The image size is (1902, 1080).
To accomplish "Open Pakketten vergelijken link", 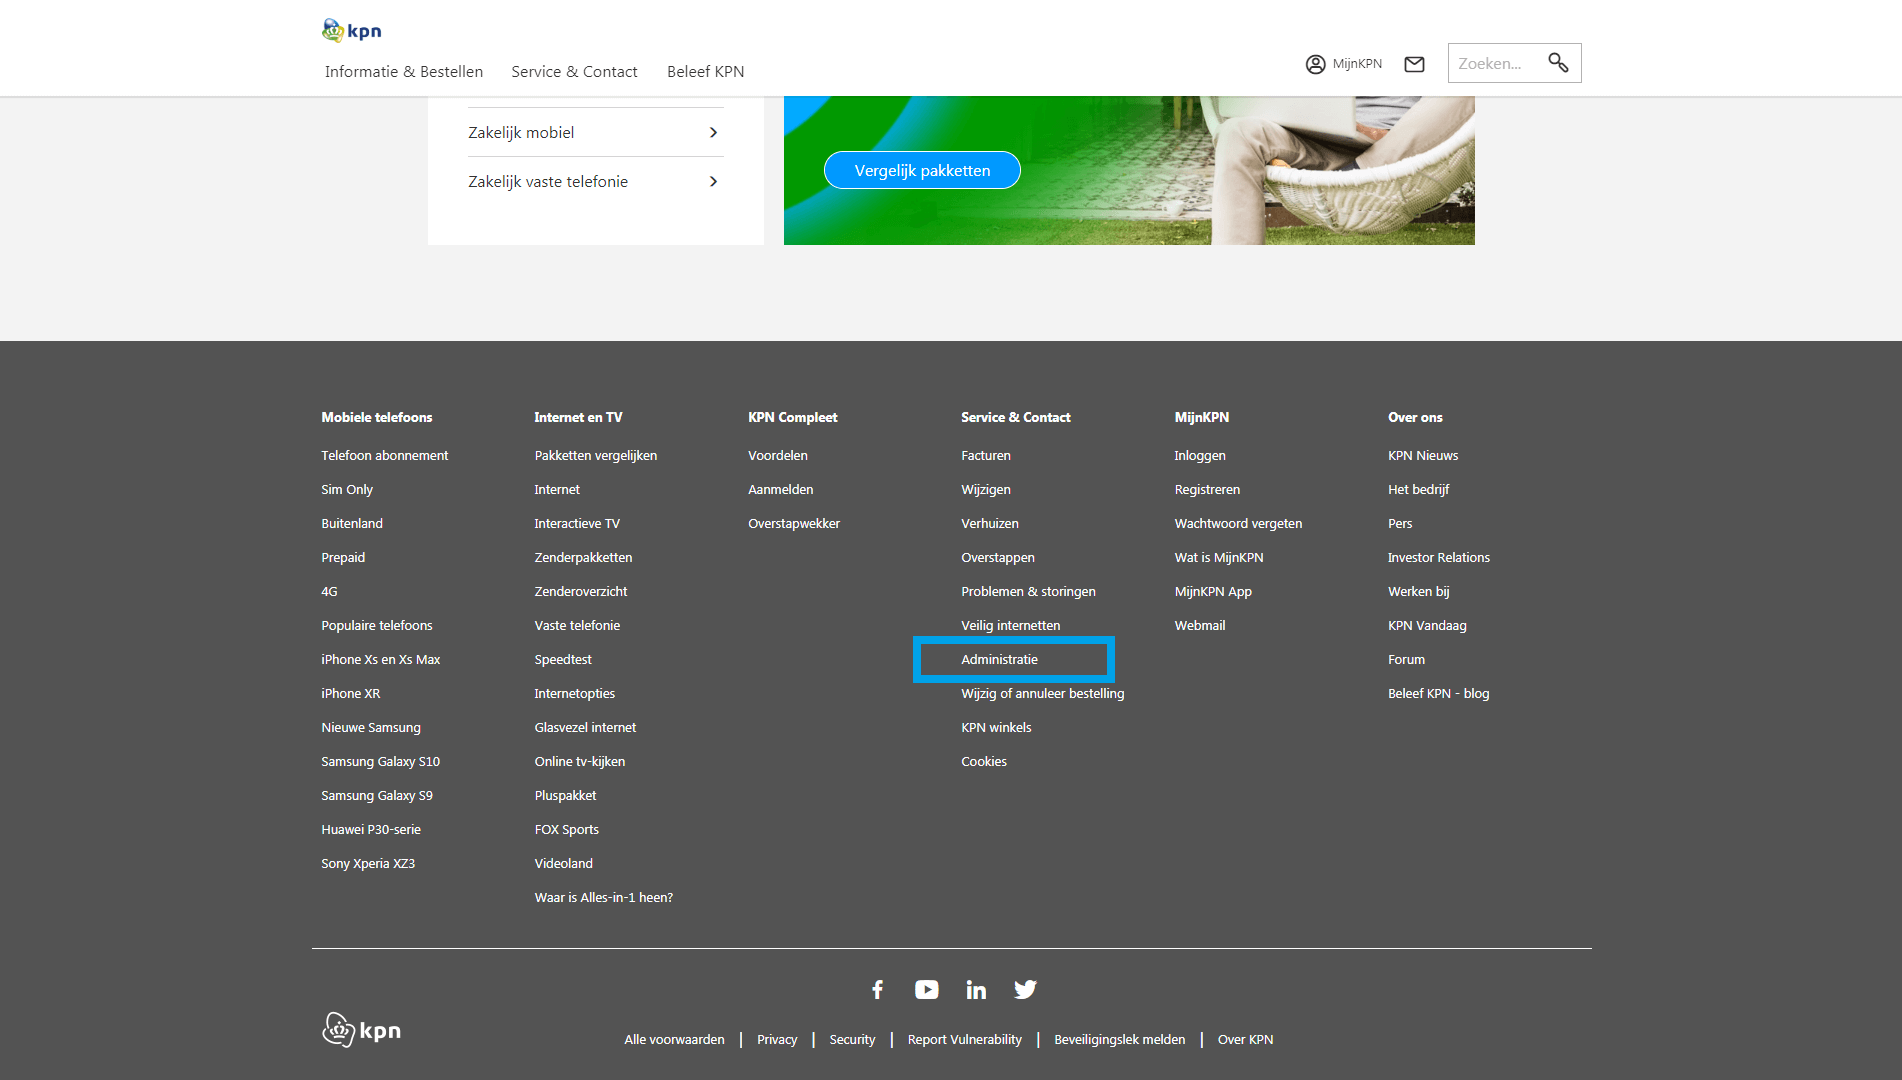I will (x=596, y=455).
